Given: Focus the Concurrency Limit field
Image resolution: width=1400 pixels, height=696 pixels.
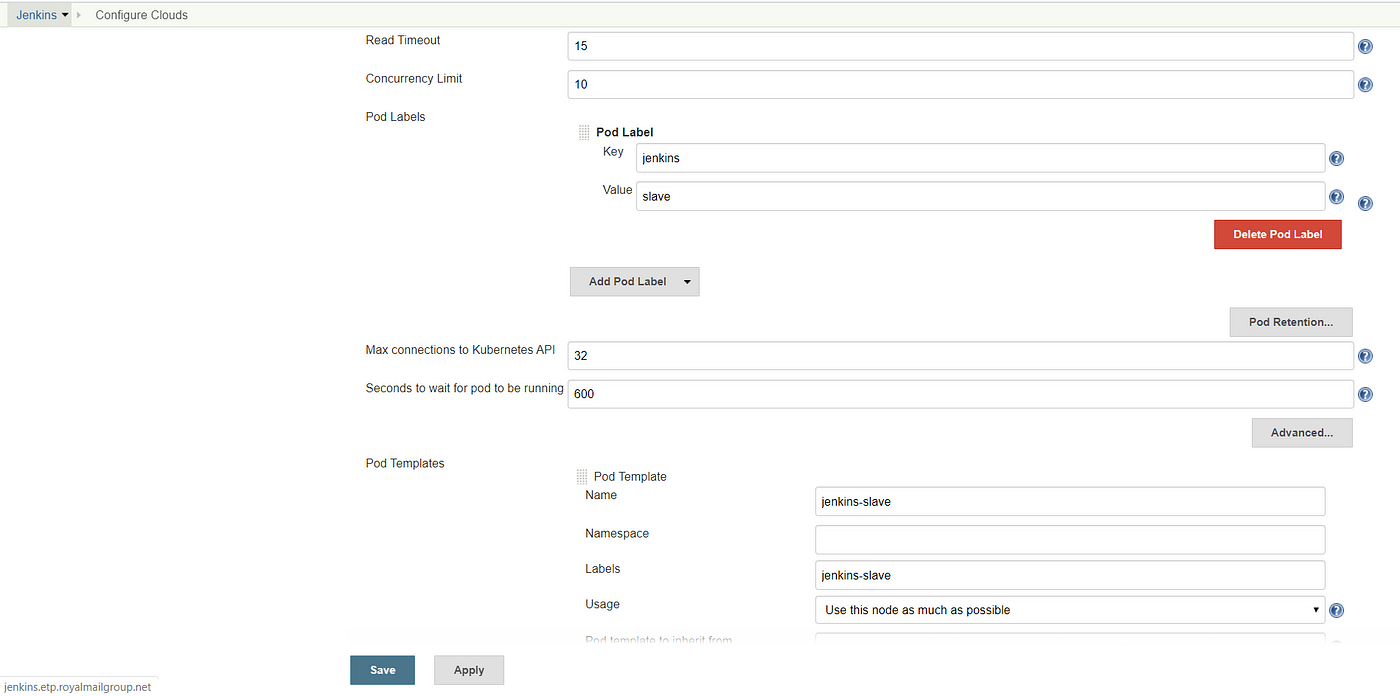Looking at the screenshot, I should [x=960, y=85].
